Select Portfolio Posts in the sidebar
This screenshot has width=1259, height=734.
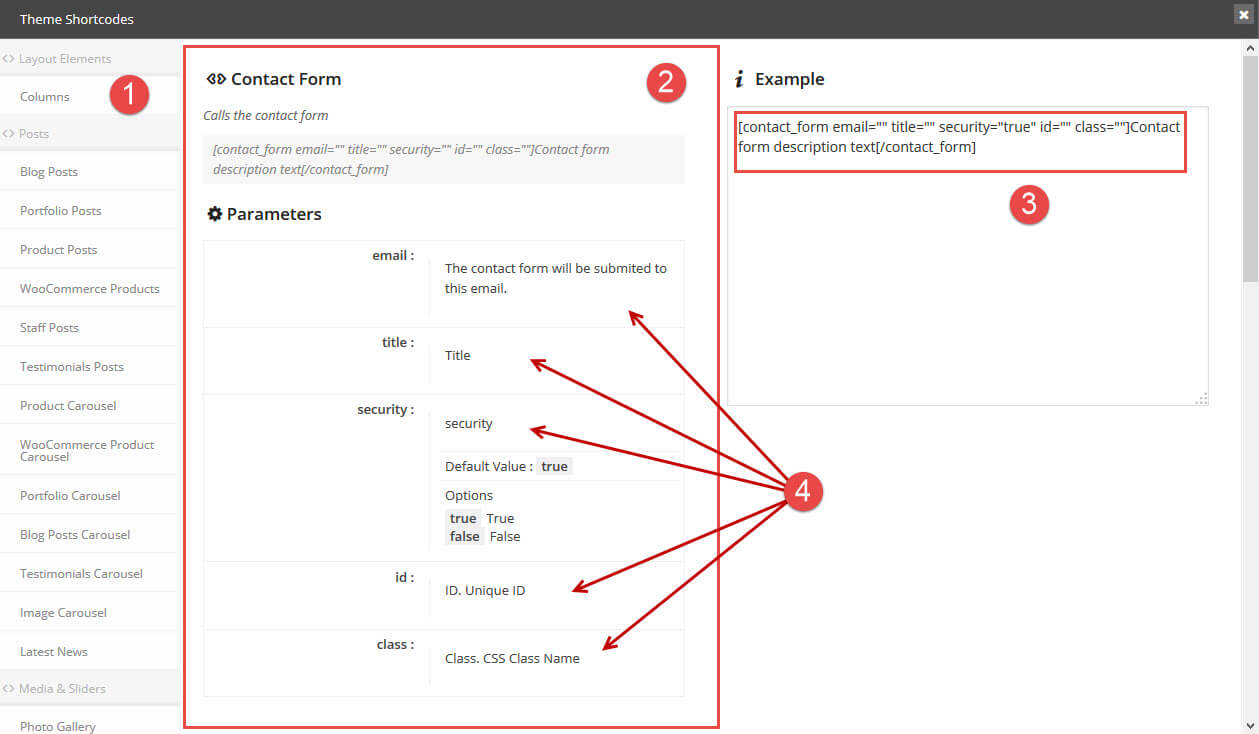(60, 210)
